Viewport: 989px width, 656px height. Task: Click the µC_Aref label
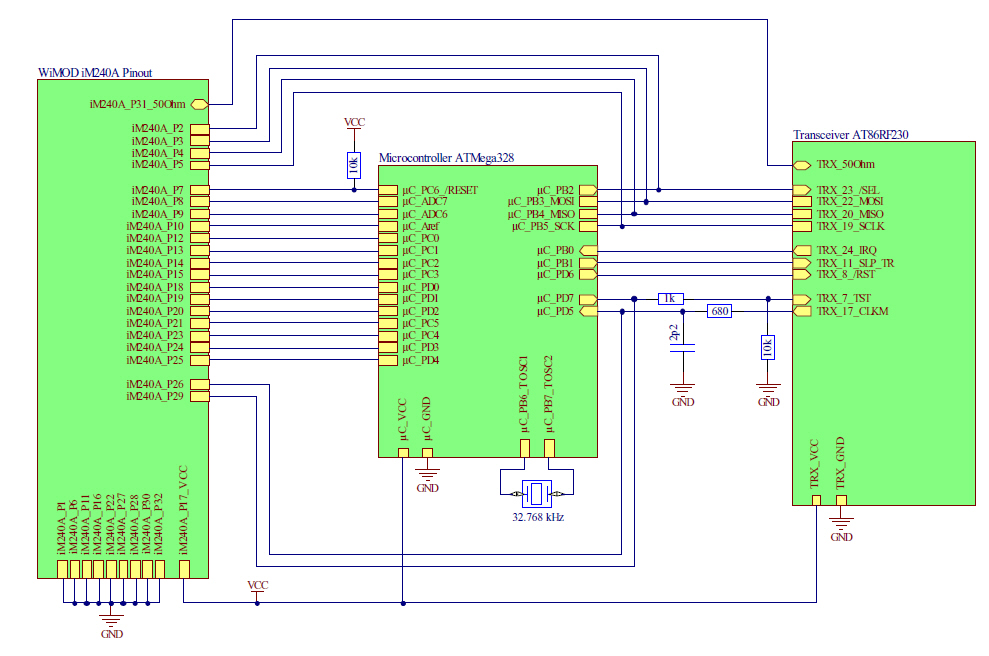coord(420,226)
